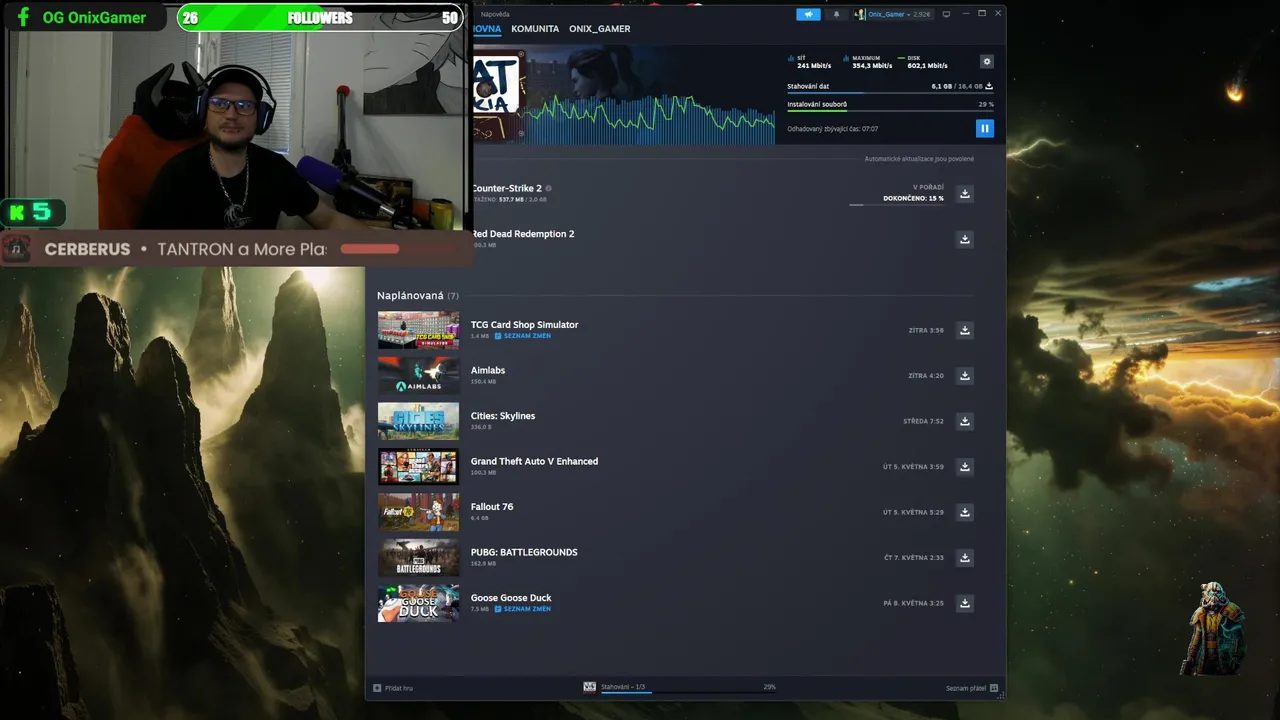This screenshot has height=720, width=1280.
Task: Click download icon beside 6,1 GB / 16,4 GB
Action: (989, 86)
